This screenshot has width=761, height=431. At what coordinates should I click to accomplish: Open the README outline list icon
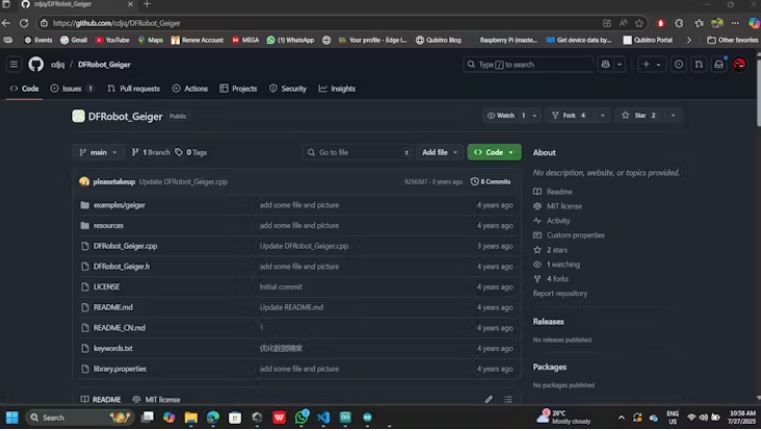508,399
